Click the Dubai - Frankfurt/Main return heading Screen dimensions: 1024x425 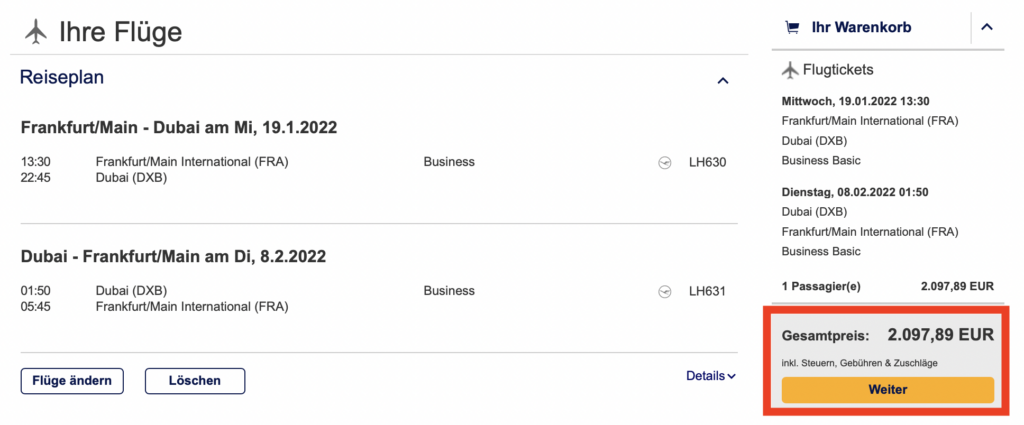coord(174,257)
